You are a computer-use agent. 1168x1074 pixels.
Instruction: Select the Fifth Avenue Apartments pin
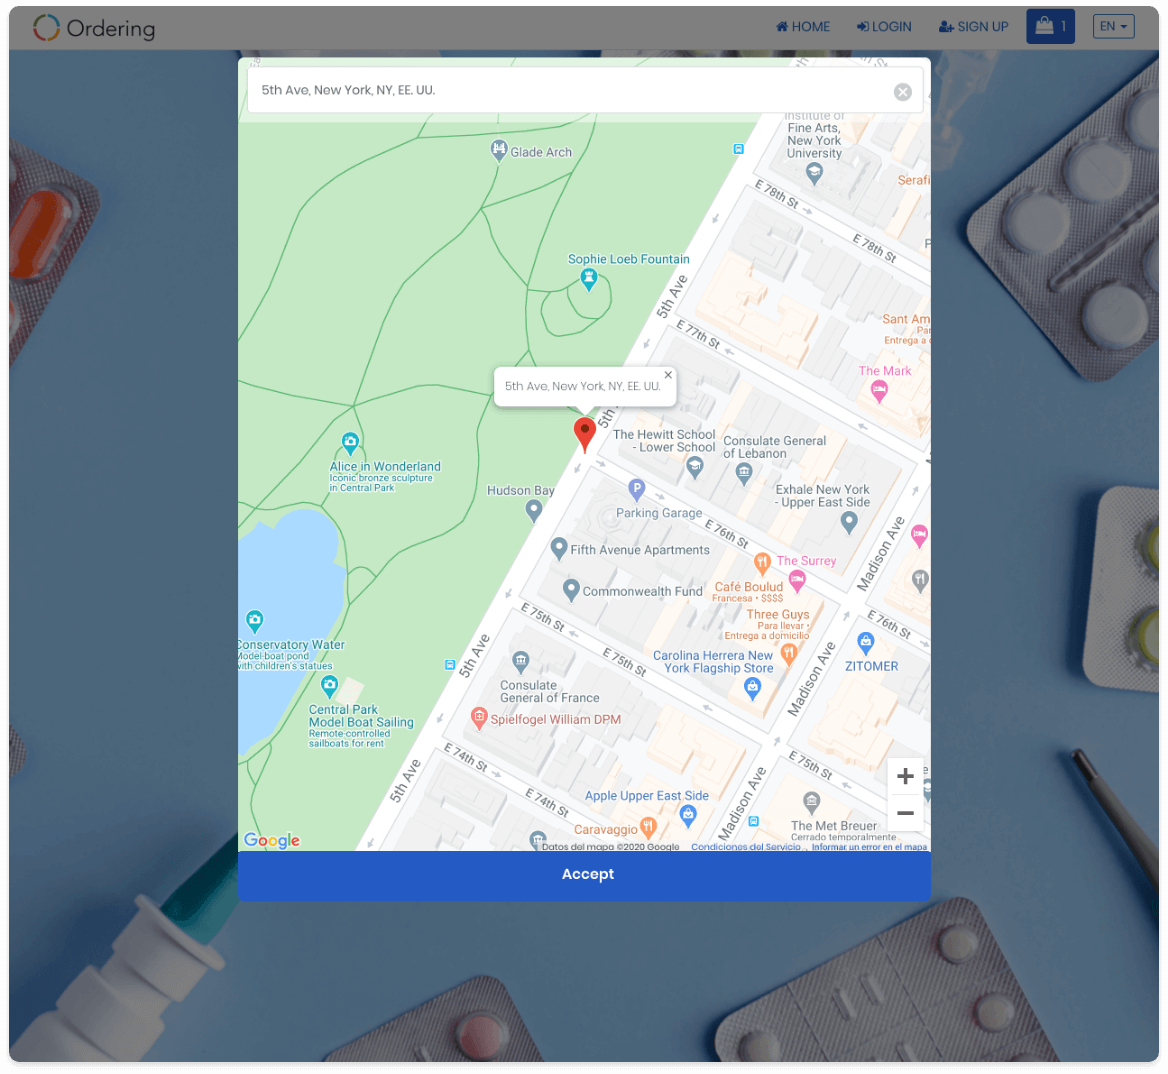559,549
